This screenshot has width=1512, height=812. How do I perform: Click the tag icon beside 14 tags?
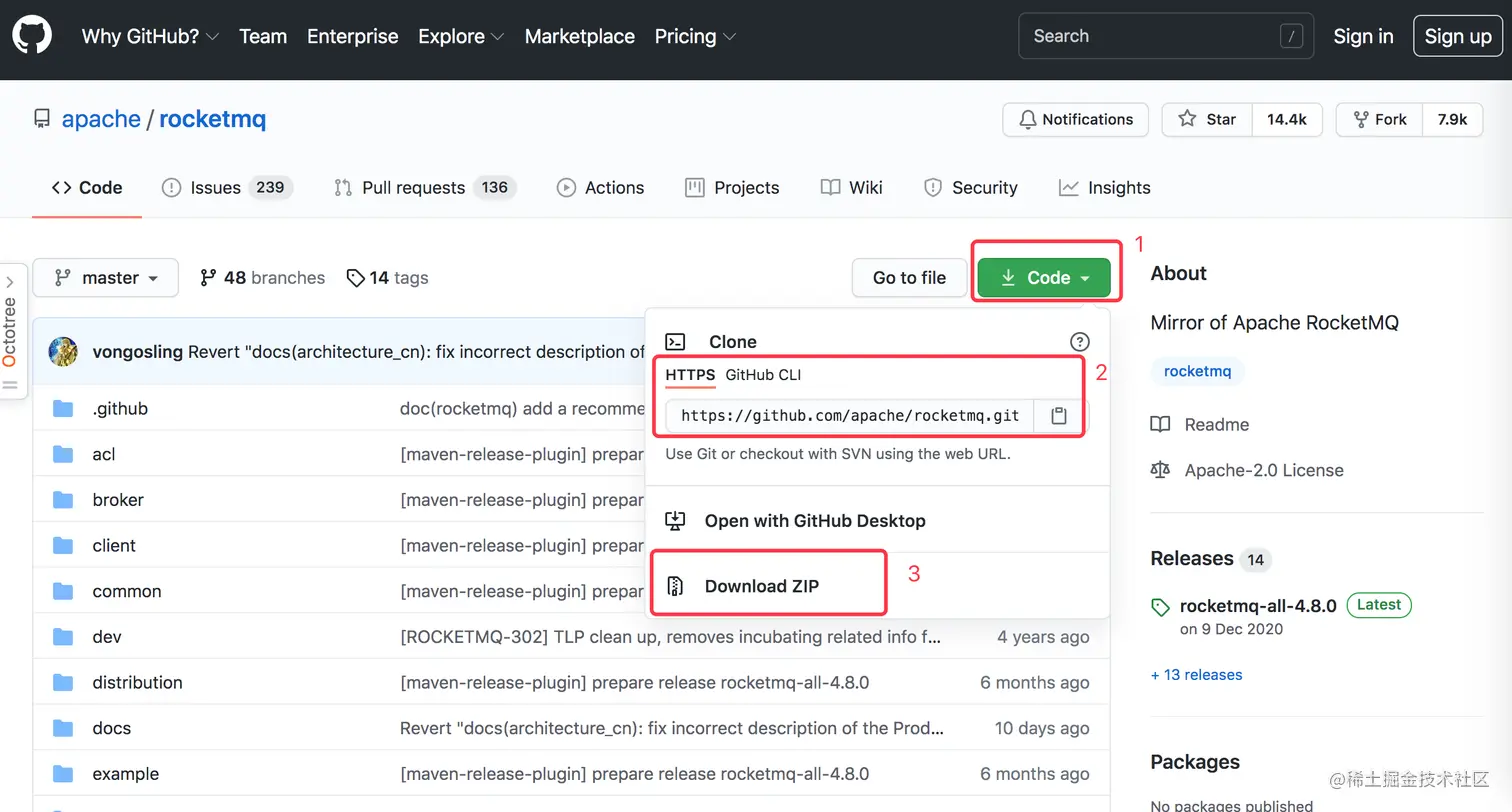pyautogui.click(x=355, y=278)
